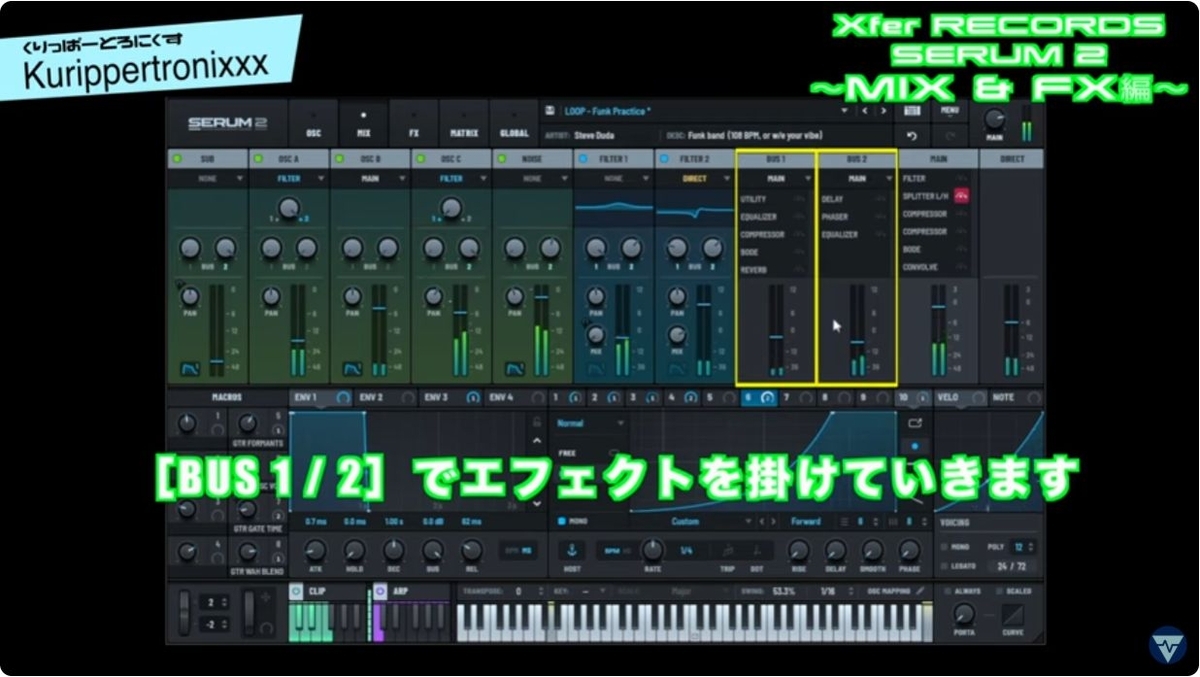Viewport: 1200px width, 677px height.
Task: Select the ENV 2 tab
Action: [384, 398]
